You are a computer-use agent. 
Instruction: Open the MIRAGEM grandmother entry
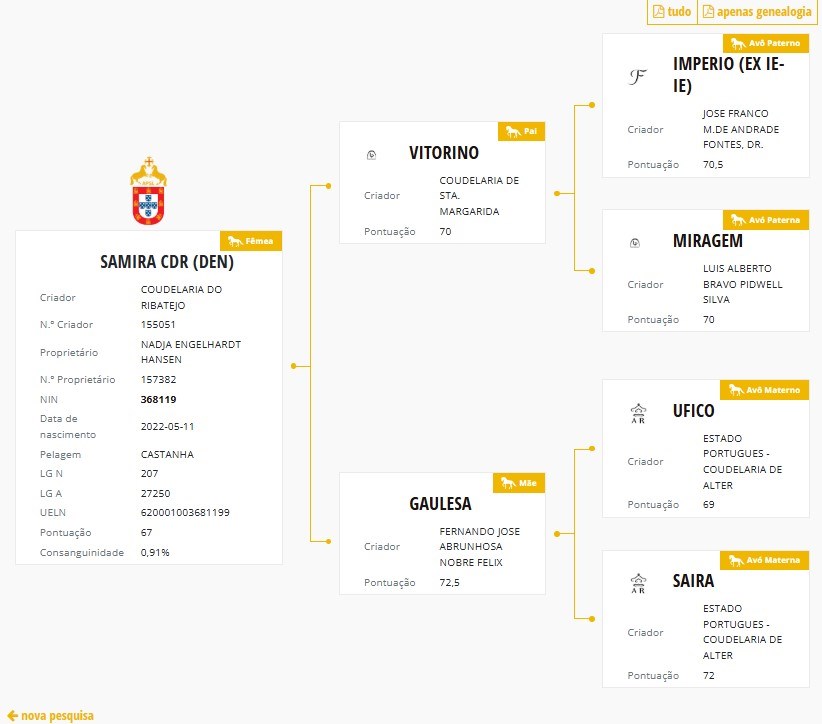click(x=708, y=241)
